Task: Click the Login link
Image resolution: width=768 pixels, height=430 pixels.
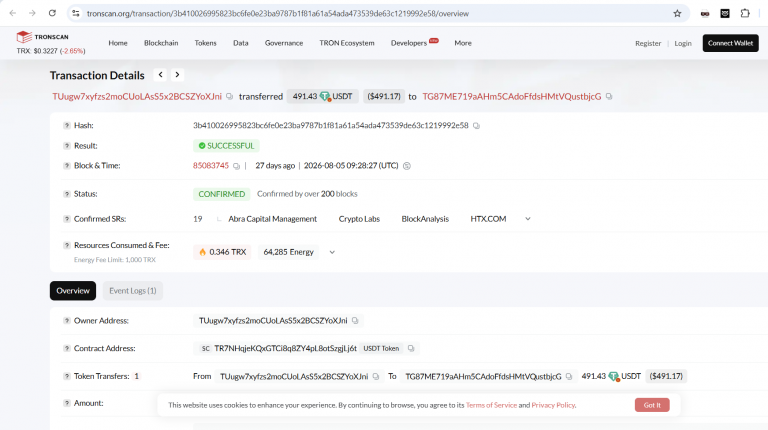Action: click(x=683, y=43)
